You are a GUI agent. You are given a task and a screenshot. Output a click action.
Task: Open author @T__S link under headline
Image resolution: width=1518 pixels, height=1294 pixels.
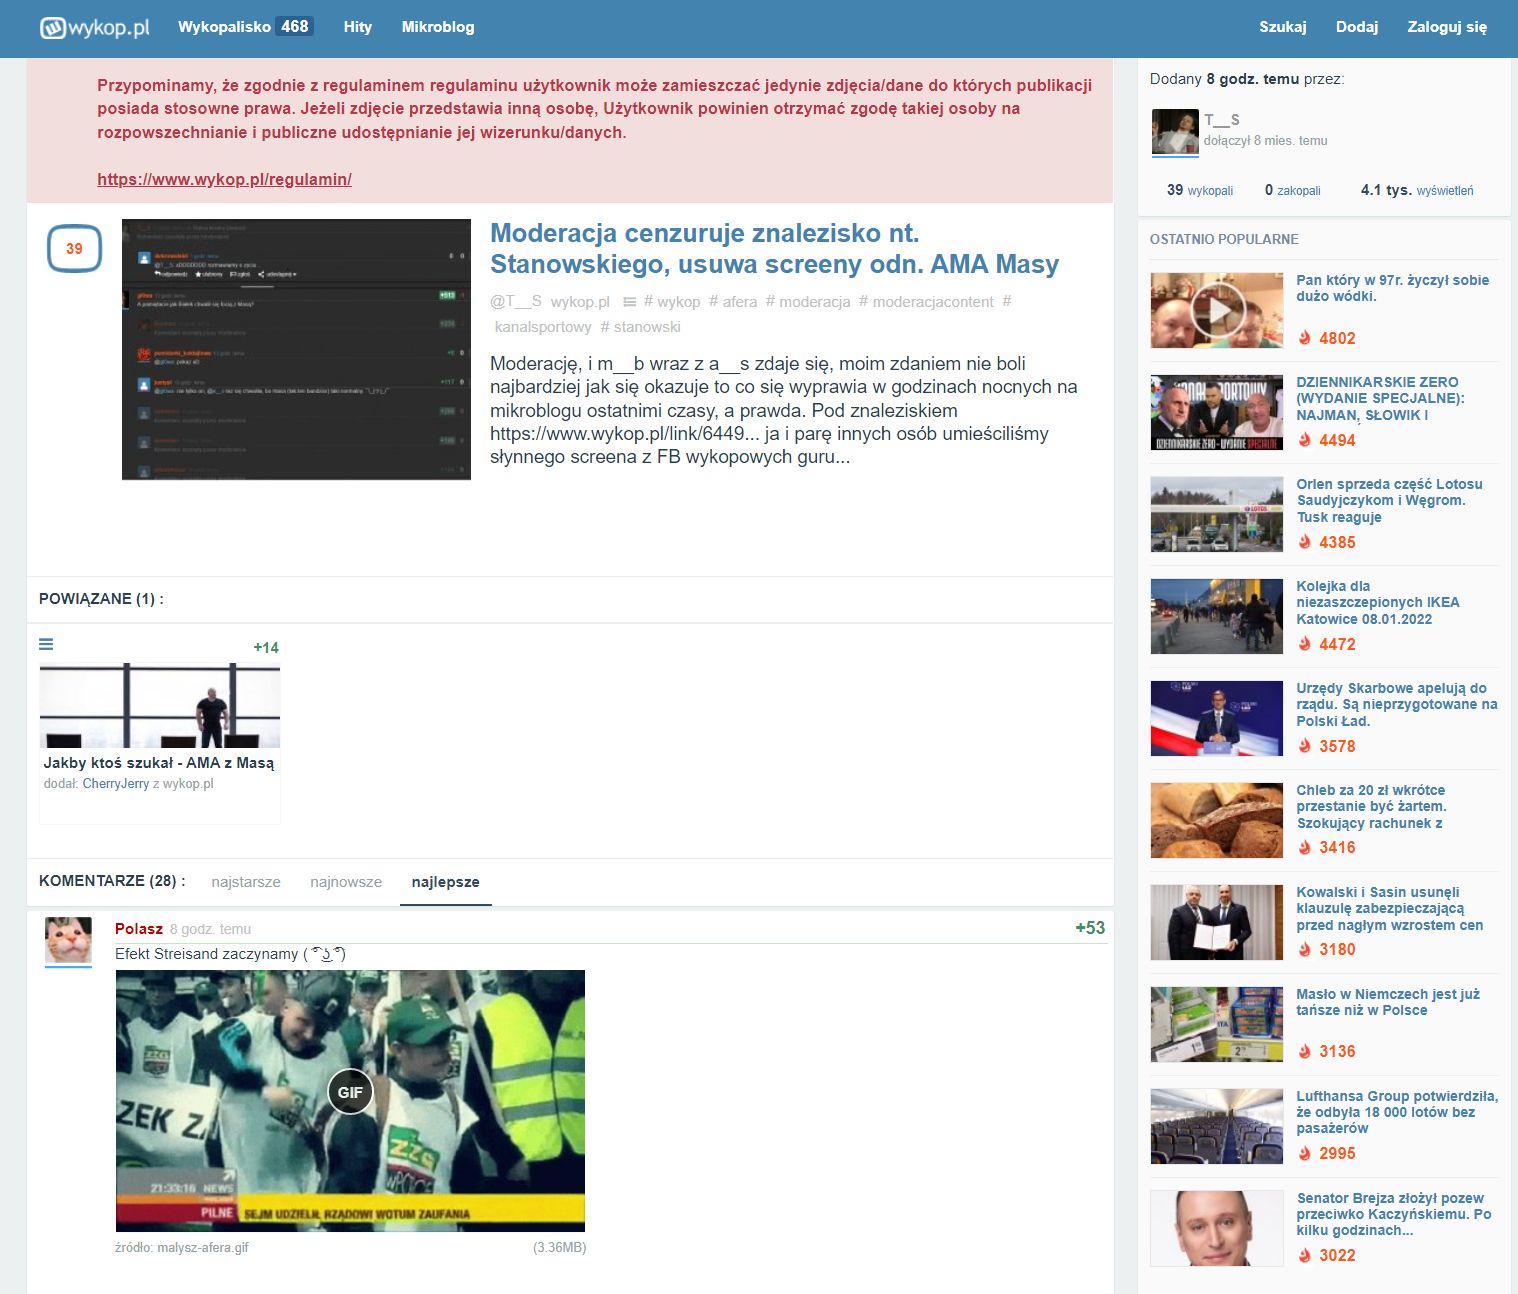click(x=516, y=301)
